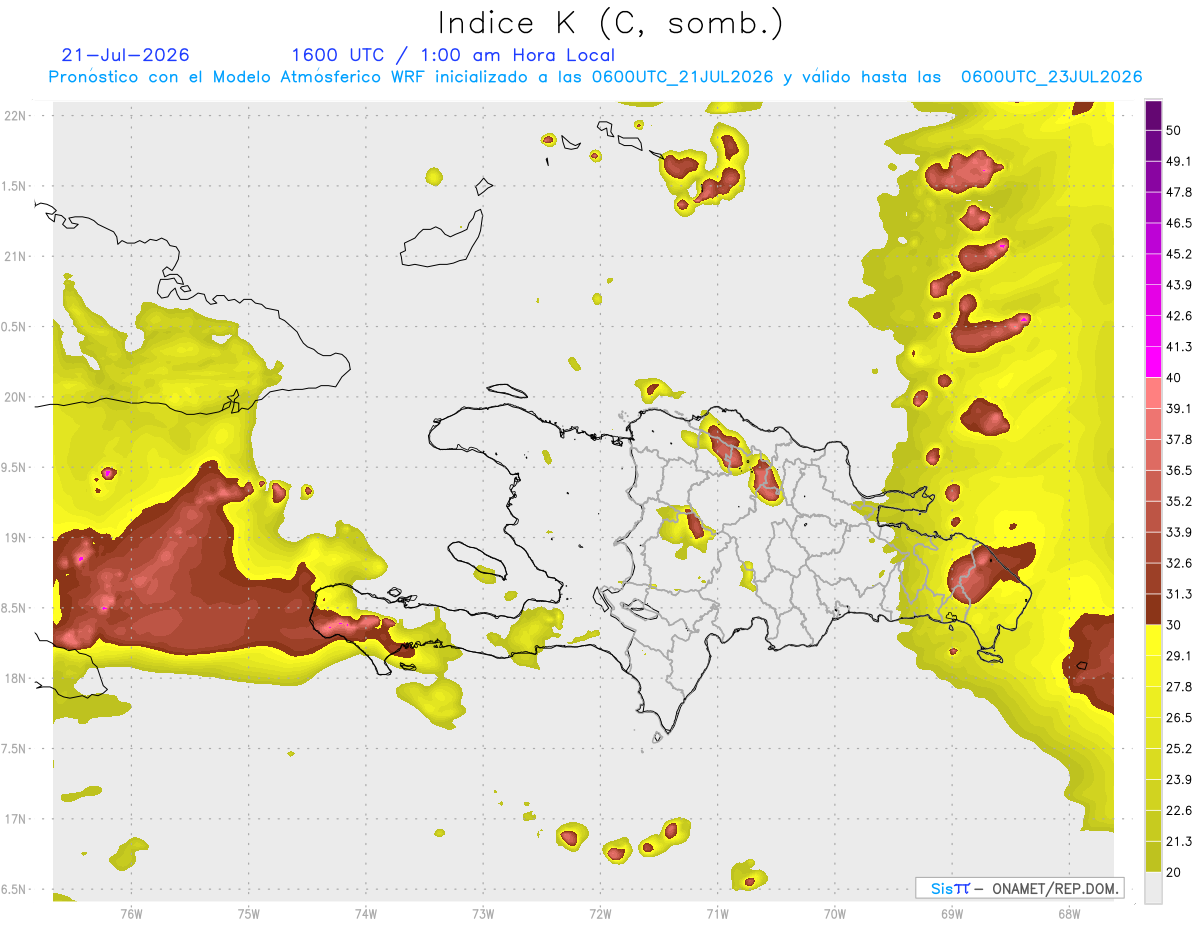Click the colorbar value '35.2'
The width and height of the screenshot is (1200, 927).
1178,501
